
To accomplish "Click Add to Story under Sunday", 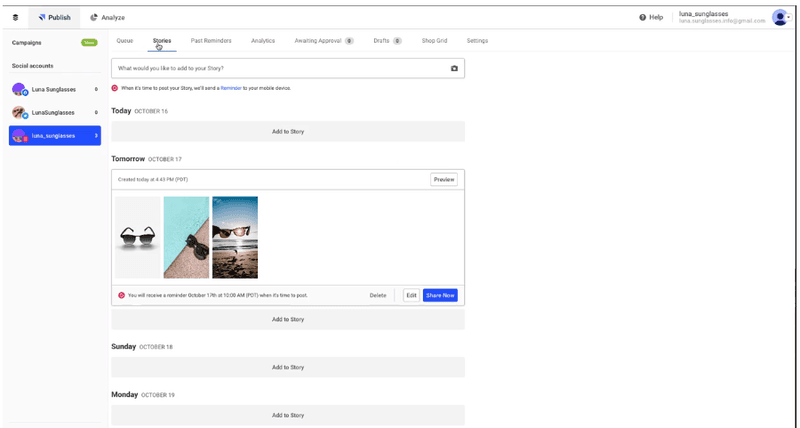I will pos(288,367).
